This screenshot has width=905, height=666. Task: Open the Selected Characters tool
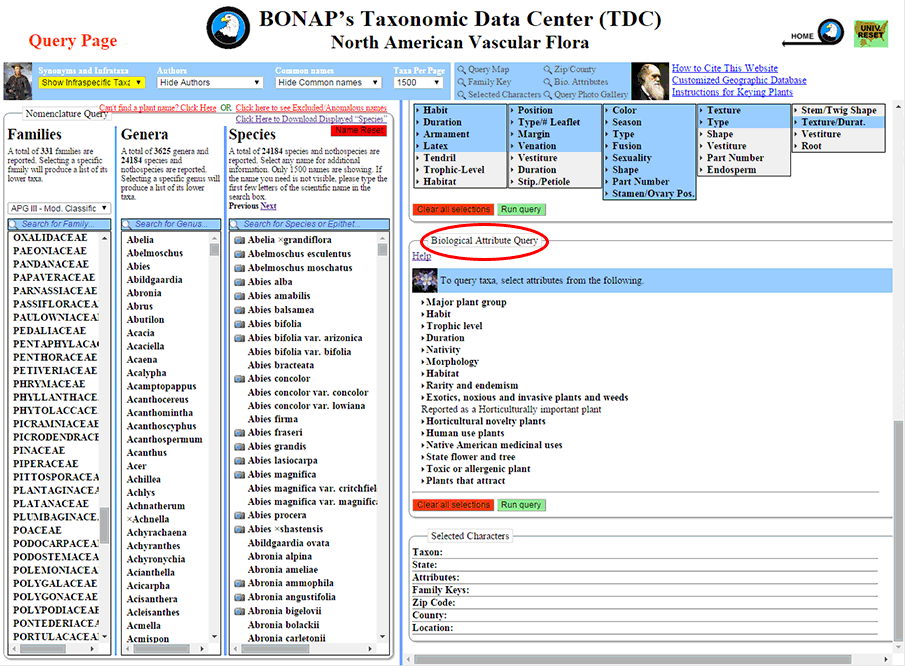tap(499, 95)
